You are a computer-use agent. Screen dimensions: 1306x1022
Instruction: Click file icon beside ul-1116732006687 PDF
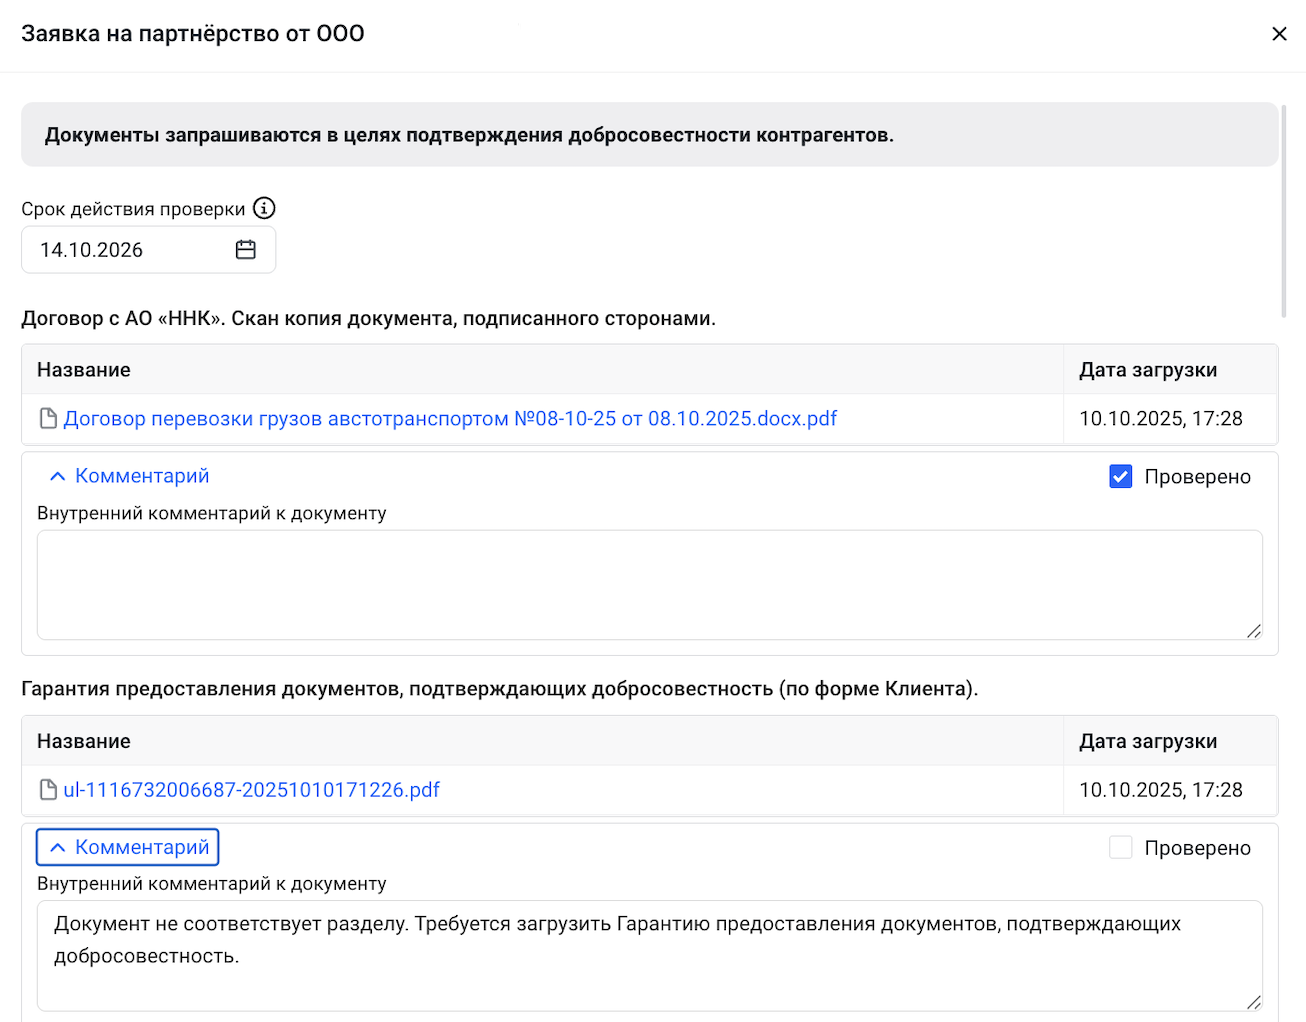click(48, 790)
